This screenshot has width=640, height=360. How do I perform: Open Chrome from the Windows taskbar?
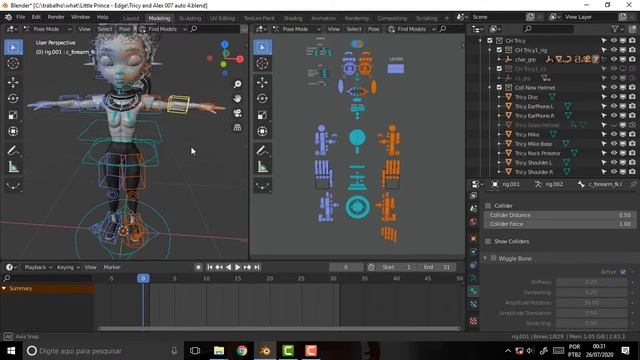(242, 351)
